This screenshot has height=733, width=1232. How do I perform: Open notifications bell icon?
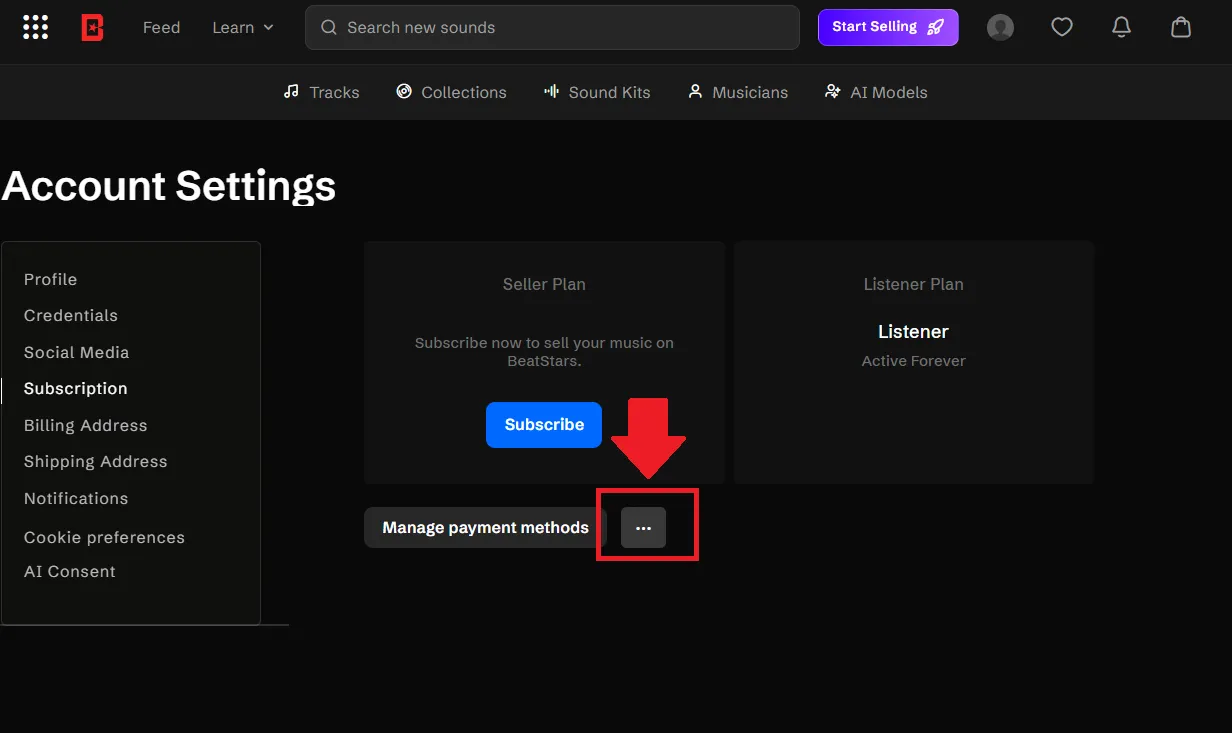(1121, 27)
